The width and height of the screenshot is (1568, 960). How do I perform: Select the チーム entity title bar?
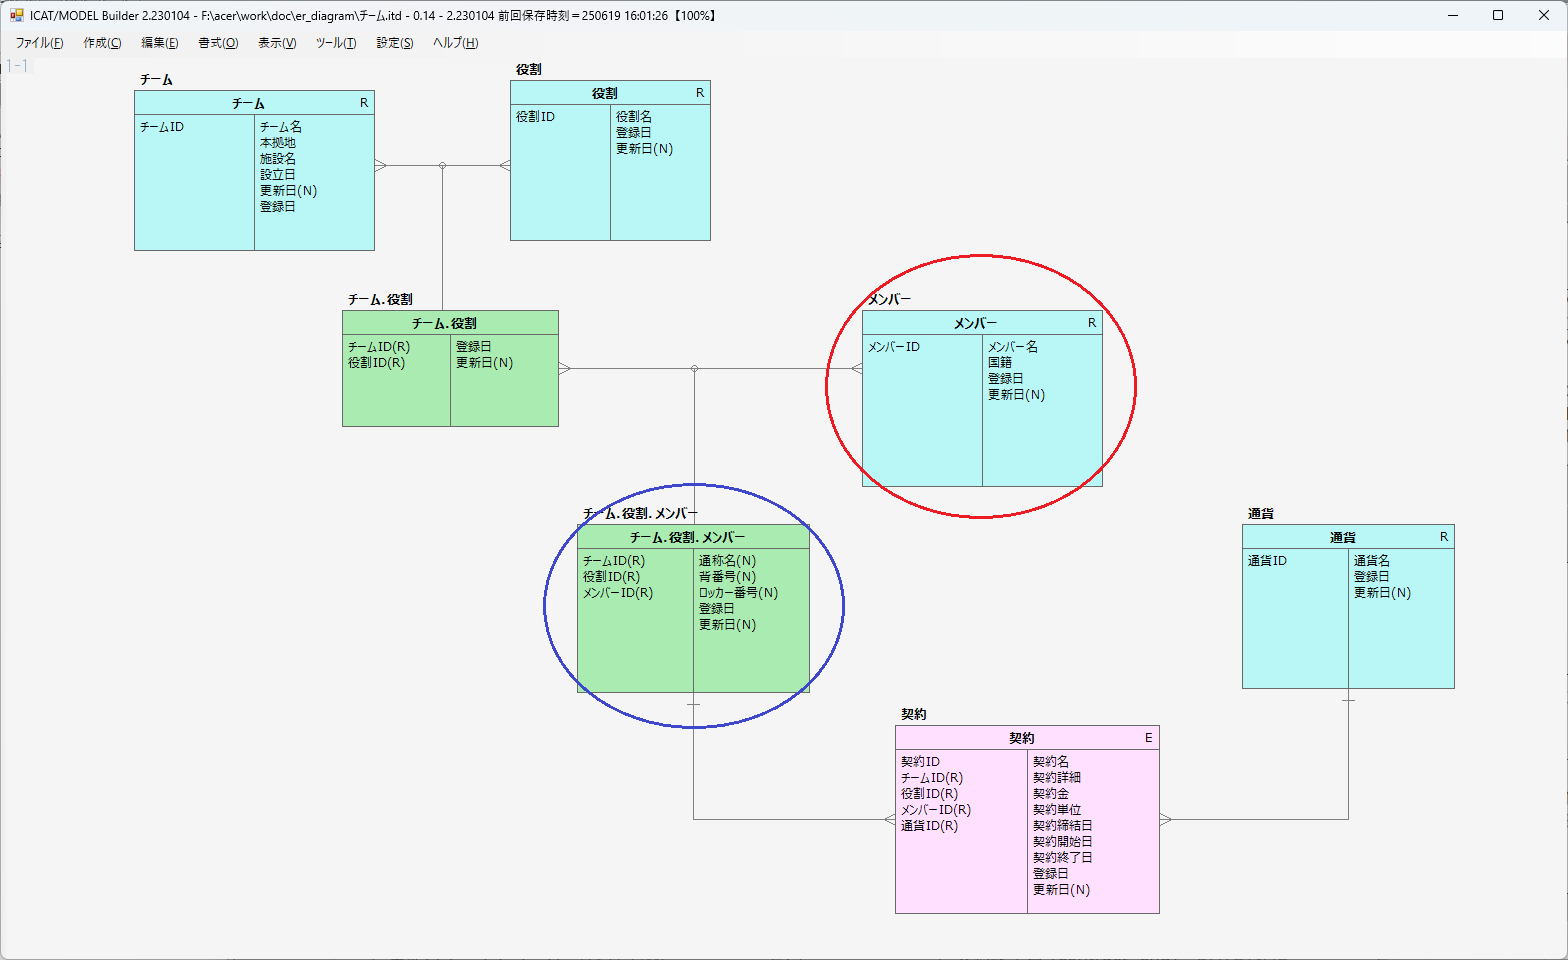pos(254,103)
